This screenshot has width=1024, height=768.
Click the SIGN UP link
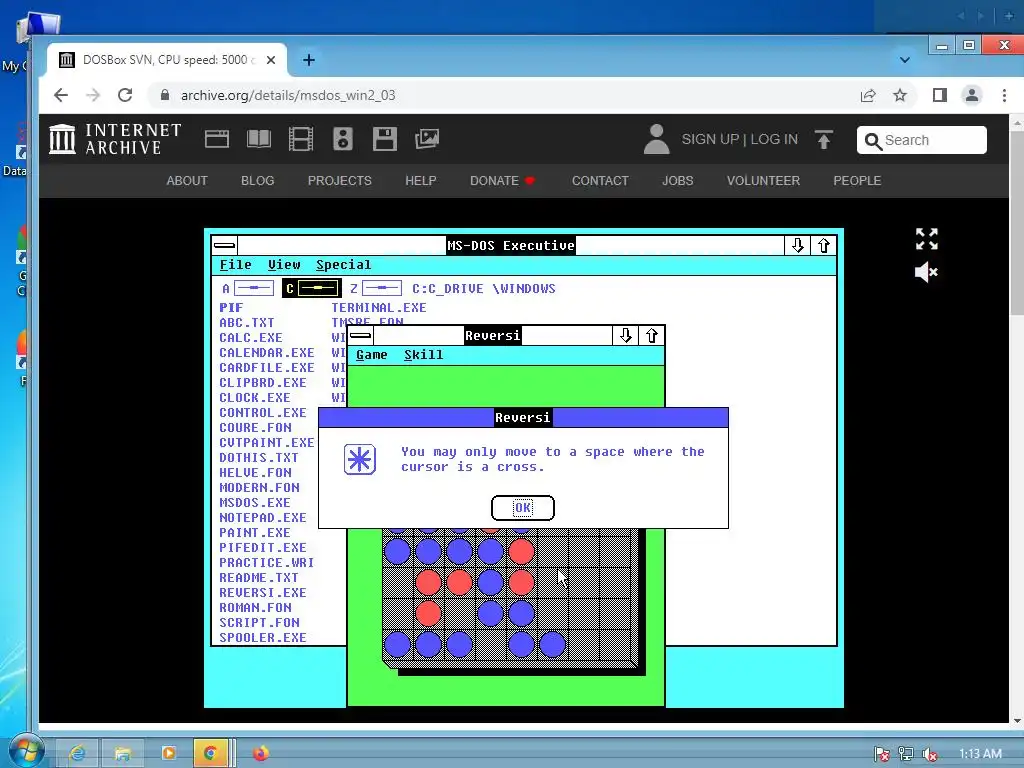pyautogui.click(x=710, y=139)
